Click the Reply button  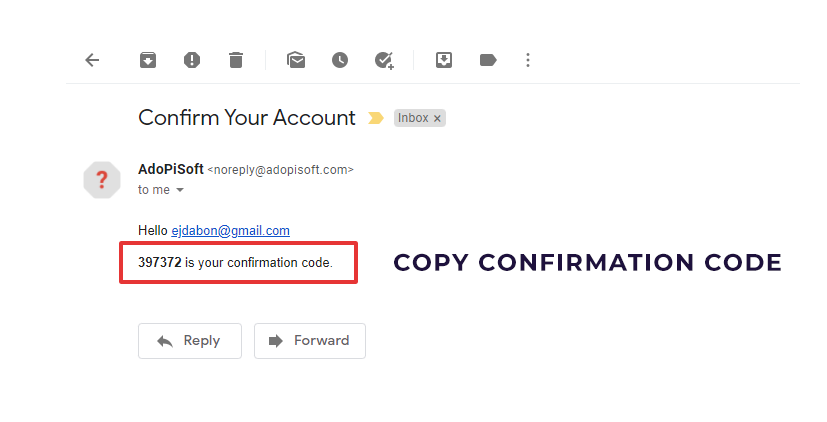tap(190, 341)
